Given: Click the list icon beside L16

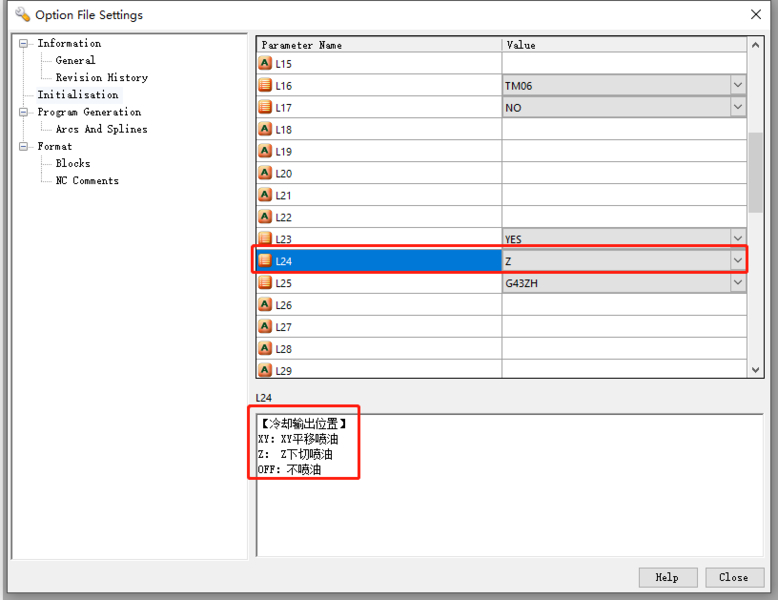Looking at the screenshot, I should click(x=265, y=85).
